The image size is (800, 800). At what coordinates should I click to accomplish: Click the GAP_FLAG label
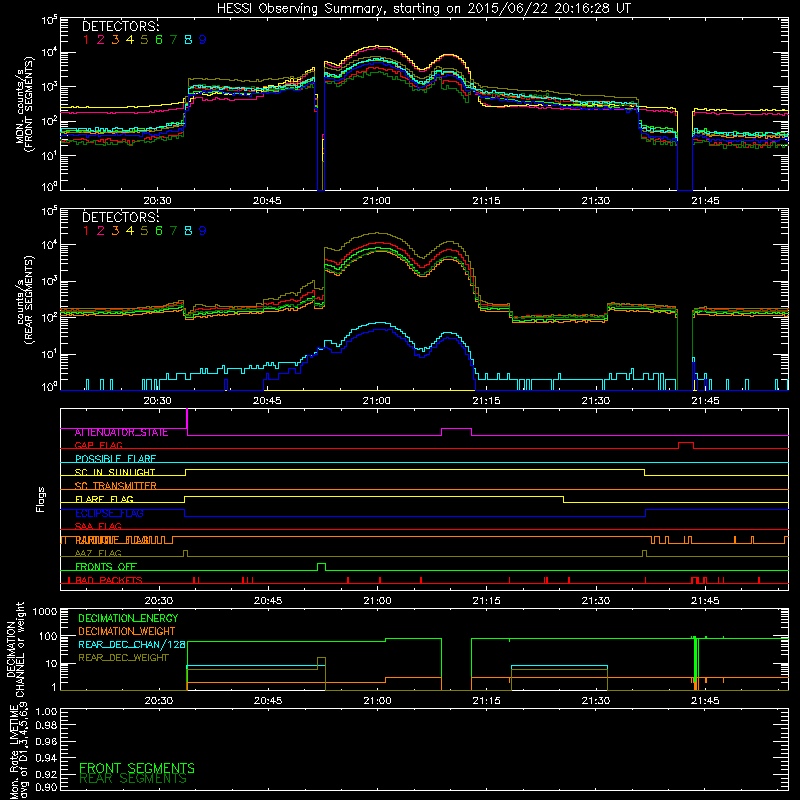pyautogui.click(x=98, y=445)
